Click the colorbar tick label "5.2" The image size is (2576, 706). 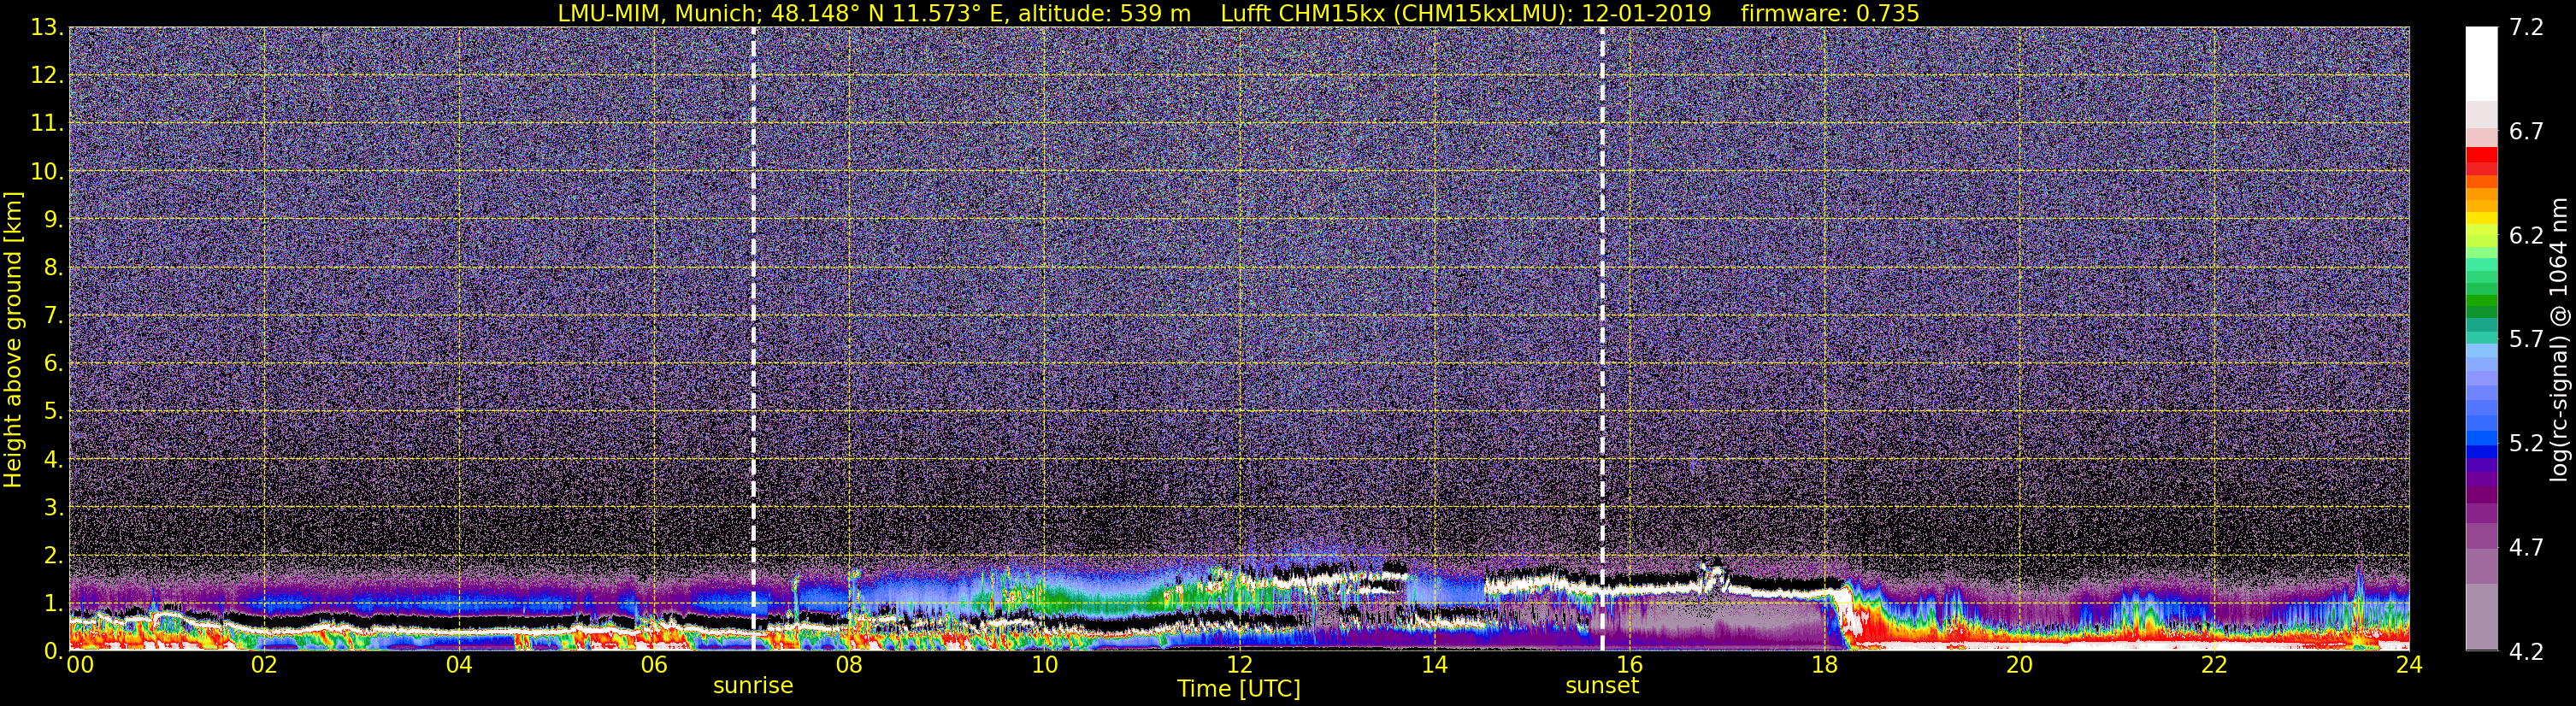(x=2526, y=444)
